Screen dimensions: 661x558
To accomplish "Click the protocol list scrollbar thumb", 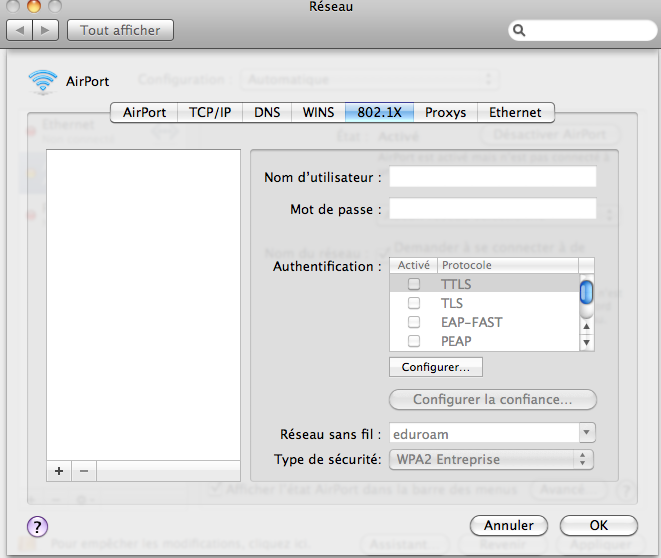I will [586, 292].
